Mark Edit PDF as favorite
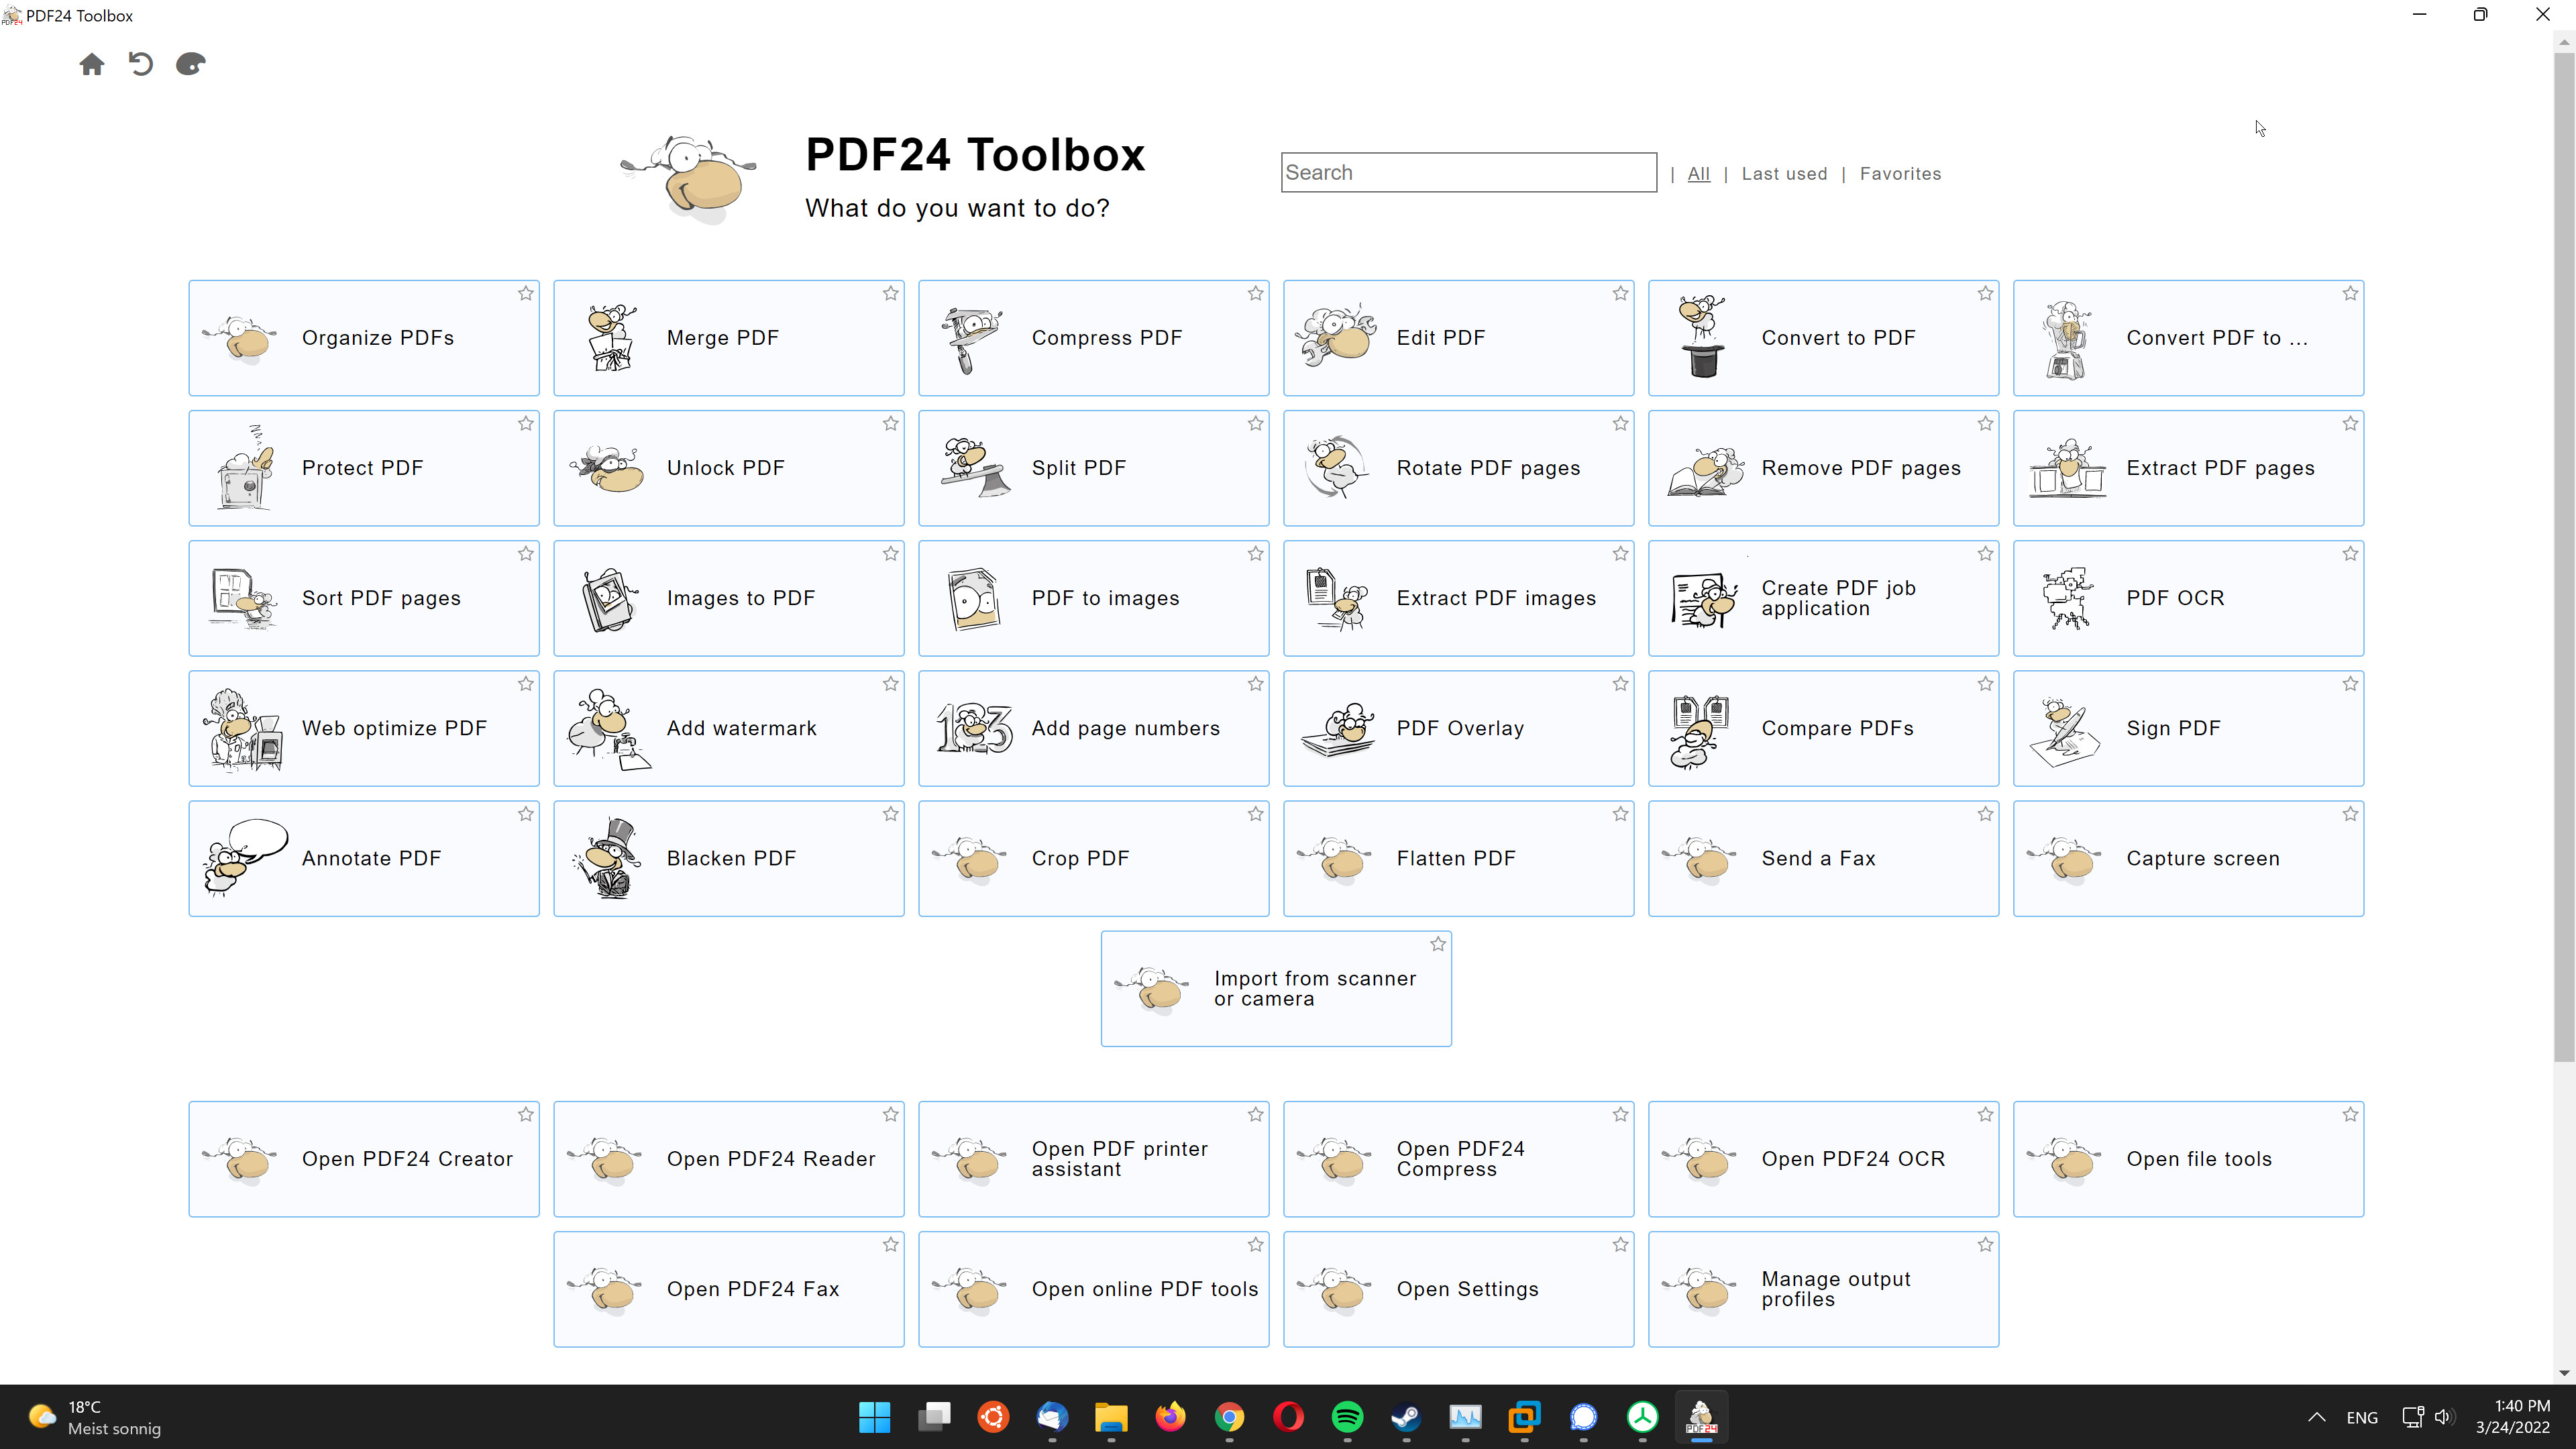Image resolution: width=2576 pixels, height=1449 pixels. (x=1620, y=293)
